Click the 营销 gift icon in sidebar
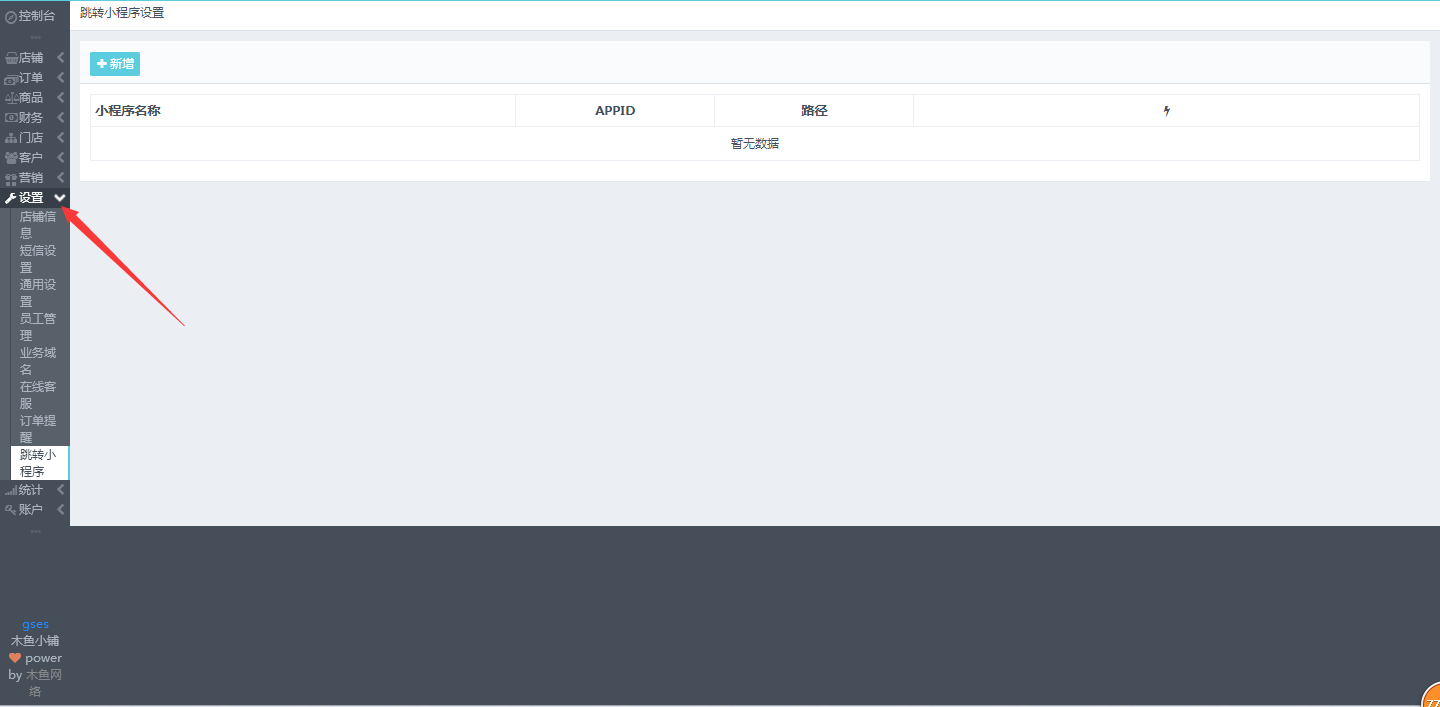This screenshot has height=707, width=1440. pyautogui.click(x=11, y=178)
